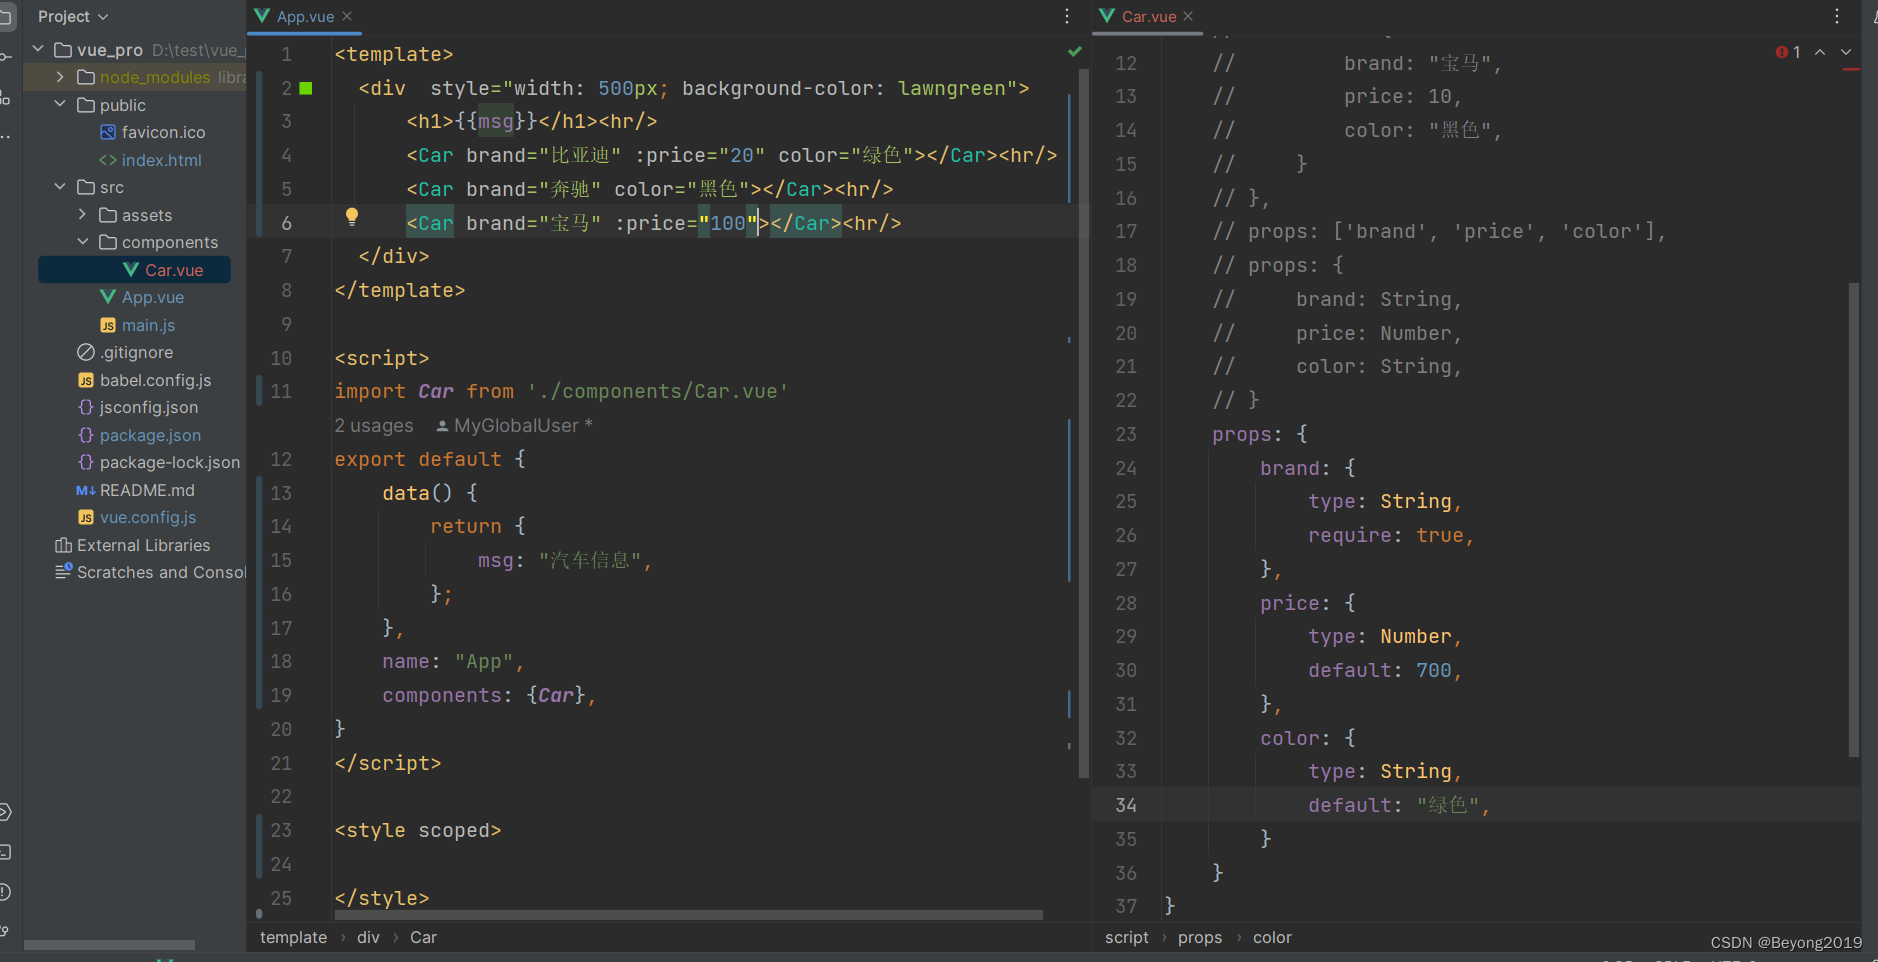The height and width of the screenshot is (962, 1878).
Task: Open README.md file
Action: click(136, 490)
